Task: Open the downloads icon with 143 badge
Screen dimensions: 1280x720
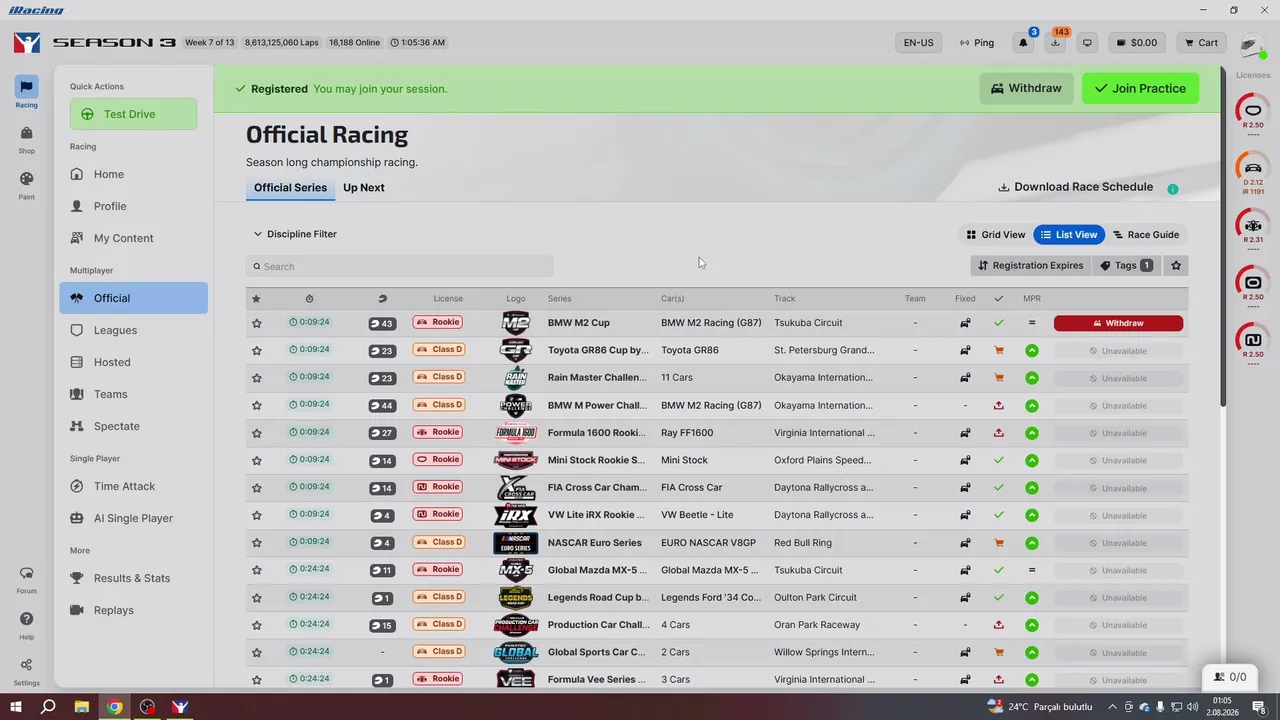Action: (1055, 43)
